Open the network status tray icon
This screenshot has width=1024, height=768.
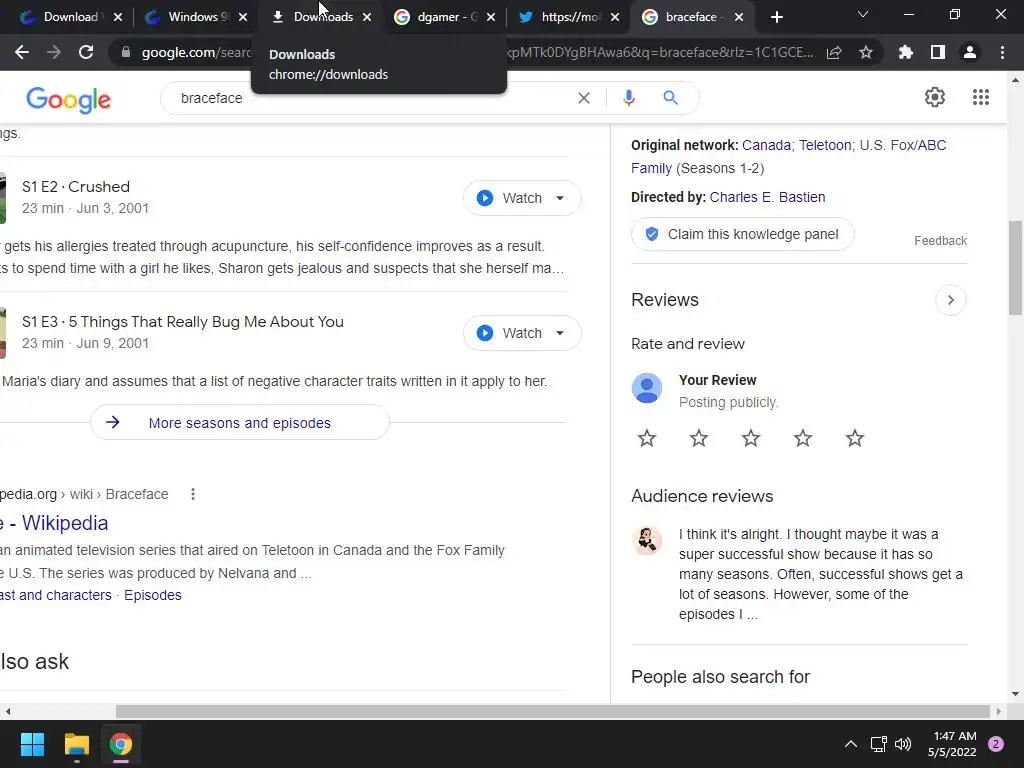point(878,744)
